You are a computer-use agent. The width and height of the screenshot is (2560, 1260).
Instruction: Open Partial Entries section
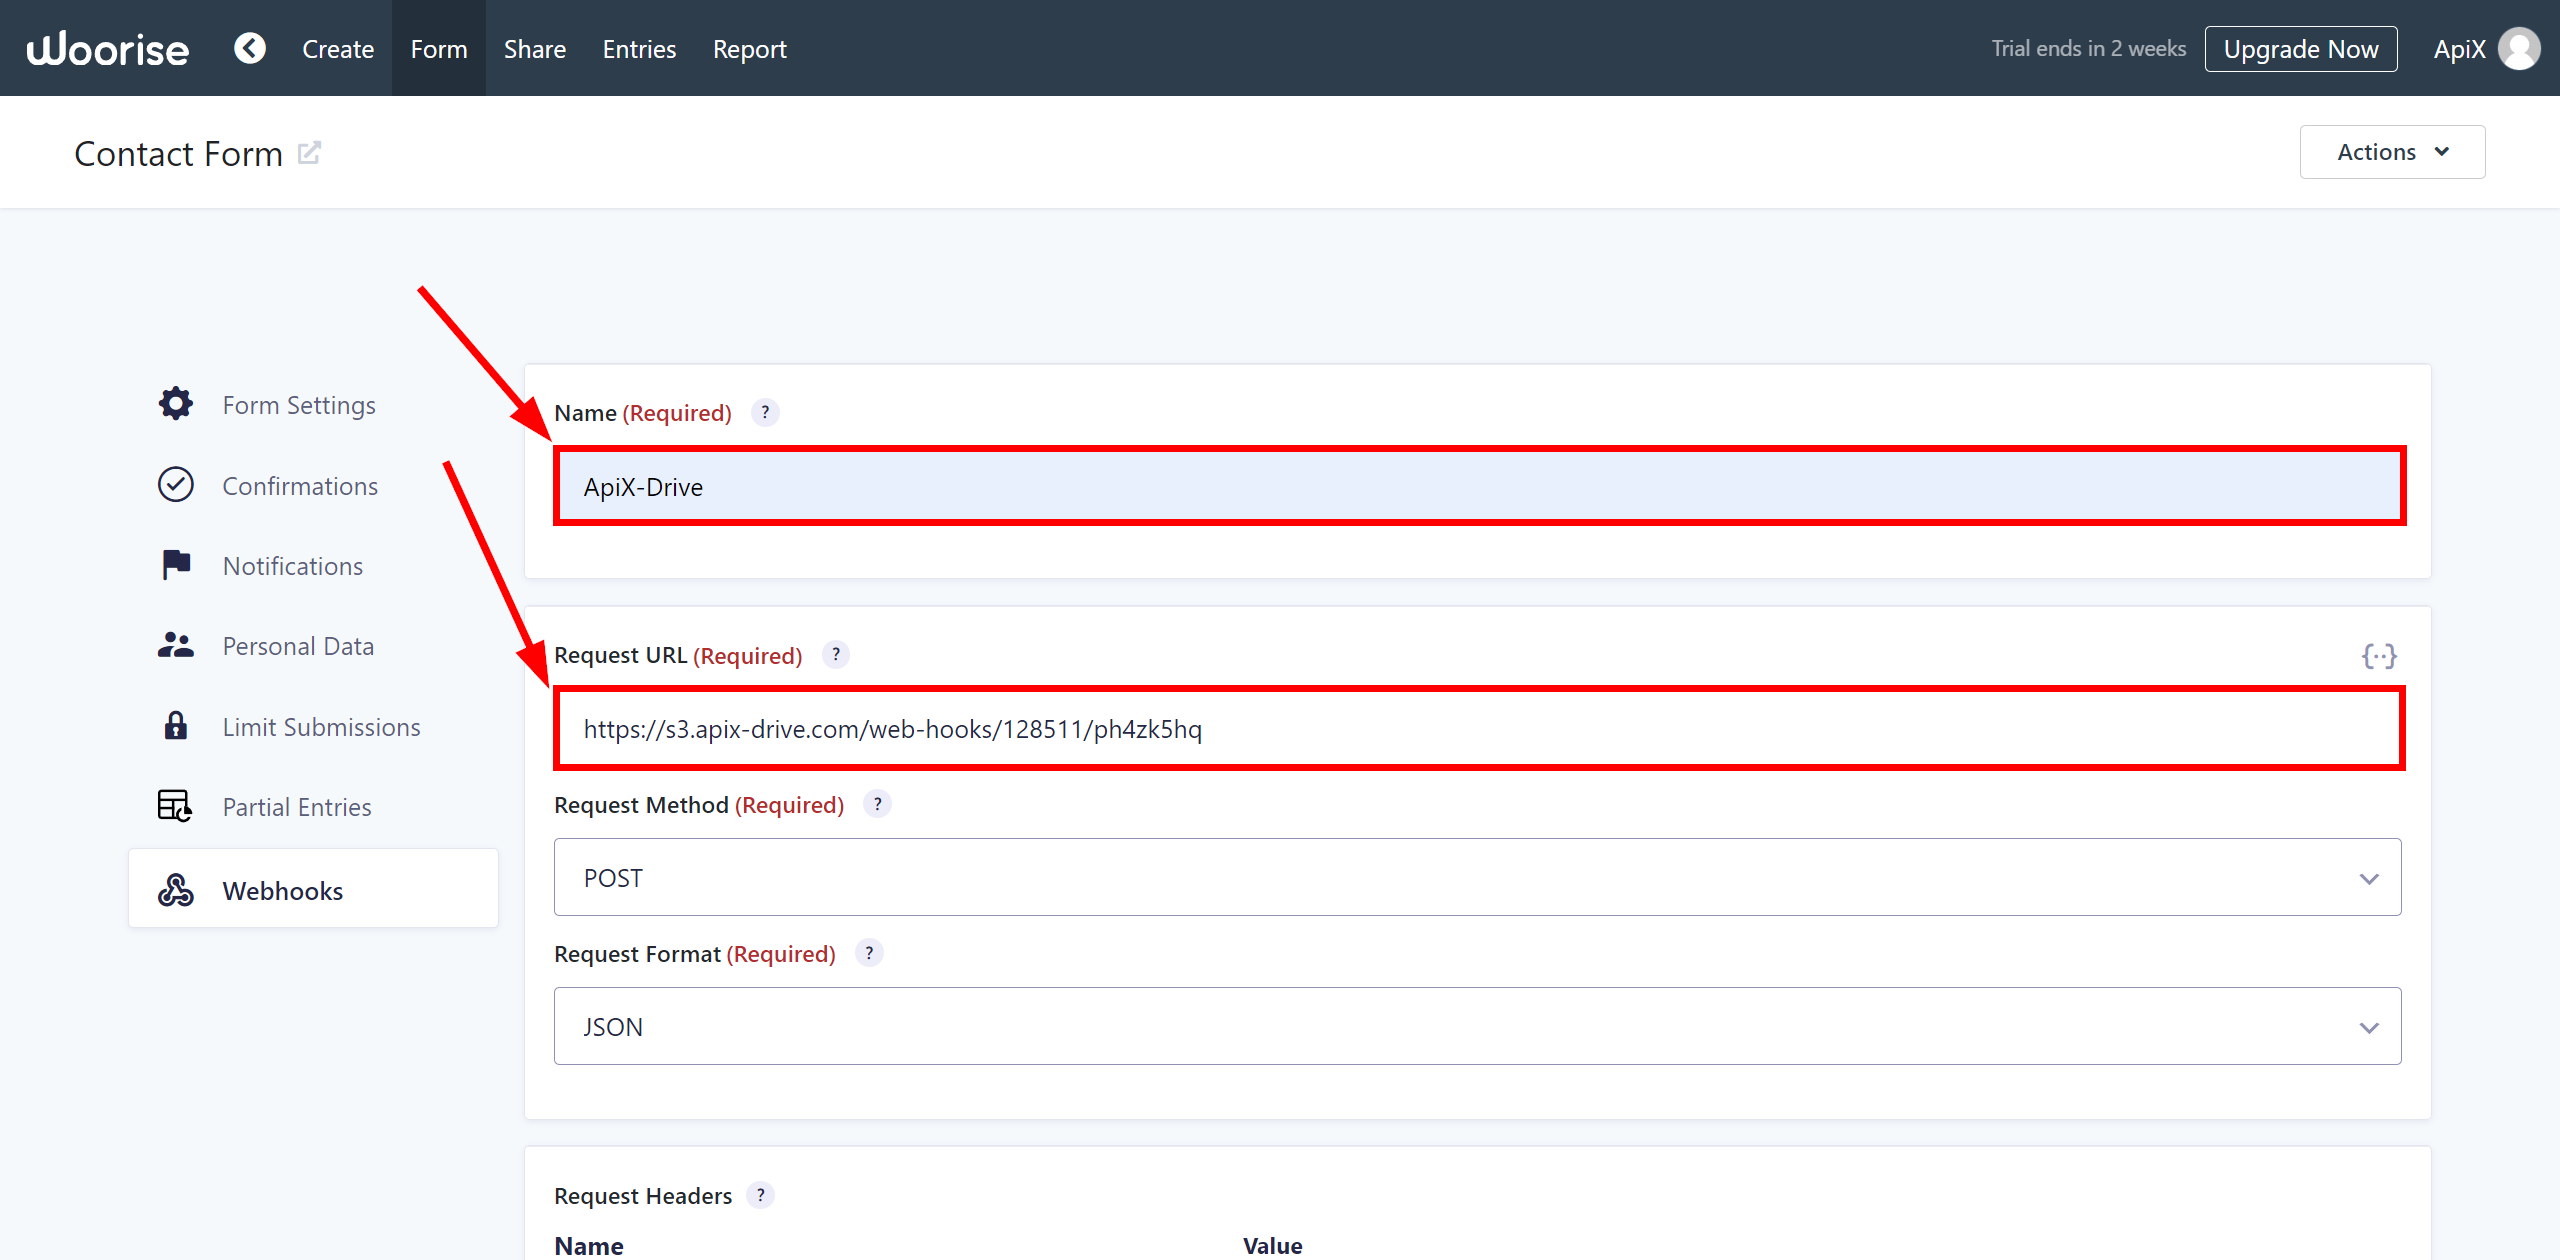(x=297, y=807)
